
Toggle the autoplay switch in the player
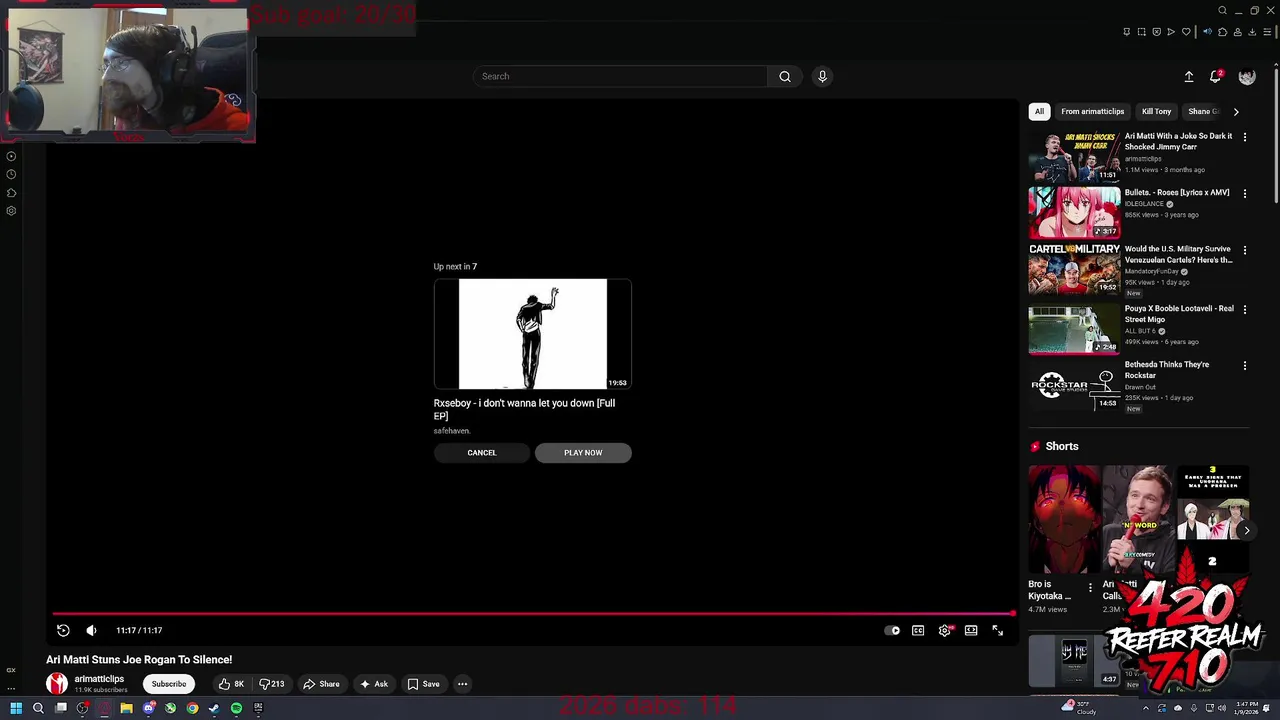click(x=892, y=630)
